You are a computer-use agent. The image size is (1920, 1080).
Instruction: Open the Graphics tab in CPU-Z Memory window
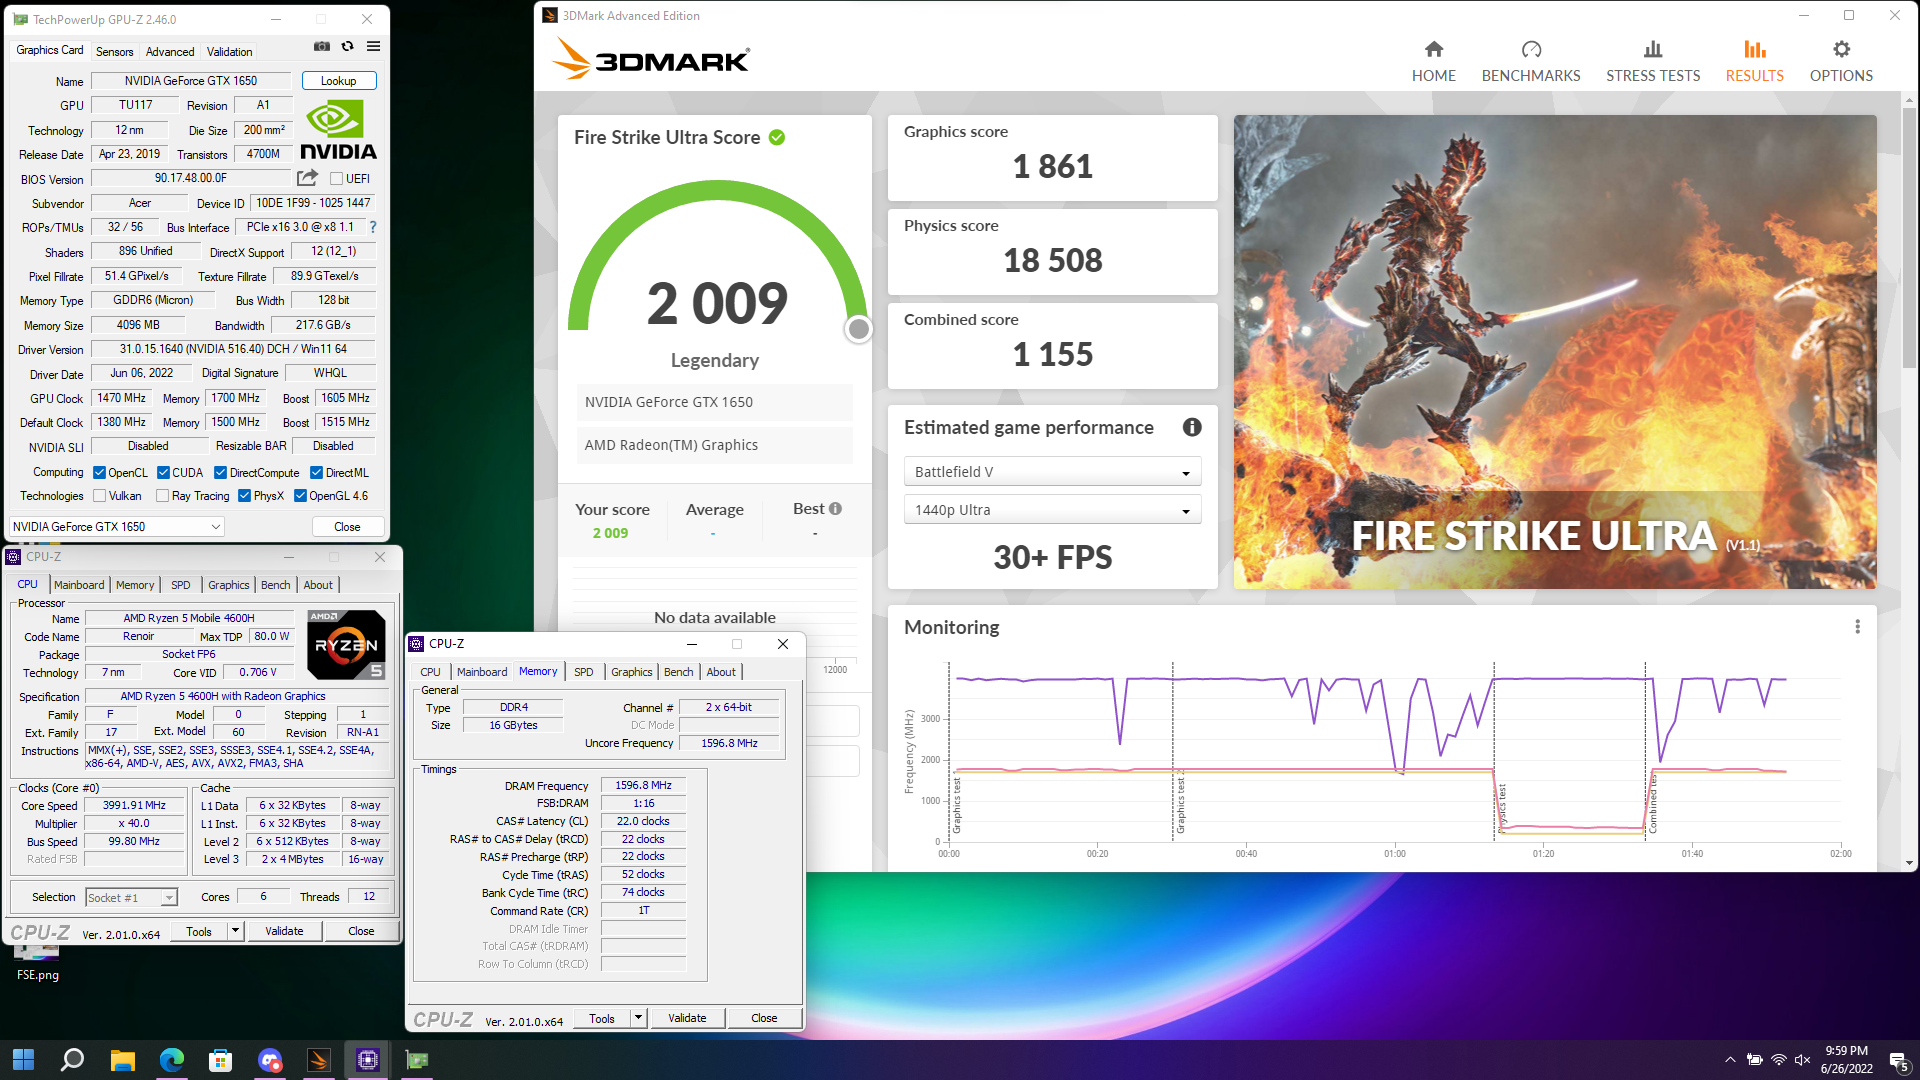[x=632, y=672]
